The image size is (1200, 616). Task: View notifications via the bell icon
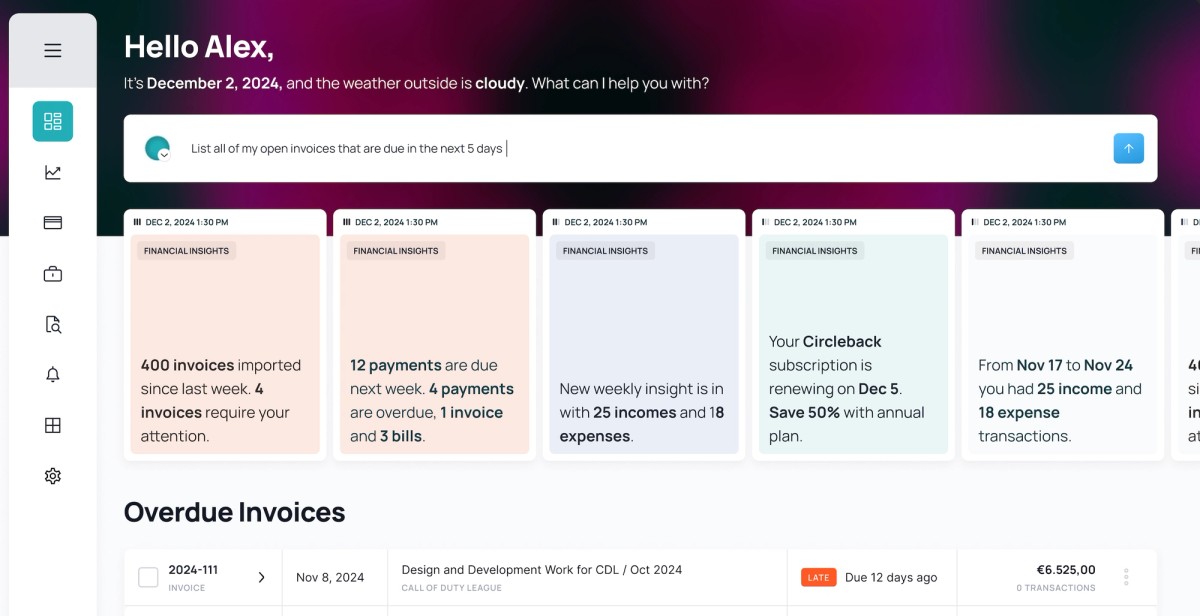pyautogui.click(x=52, y=374)
